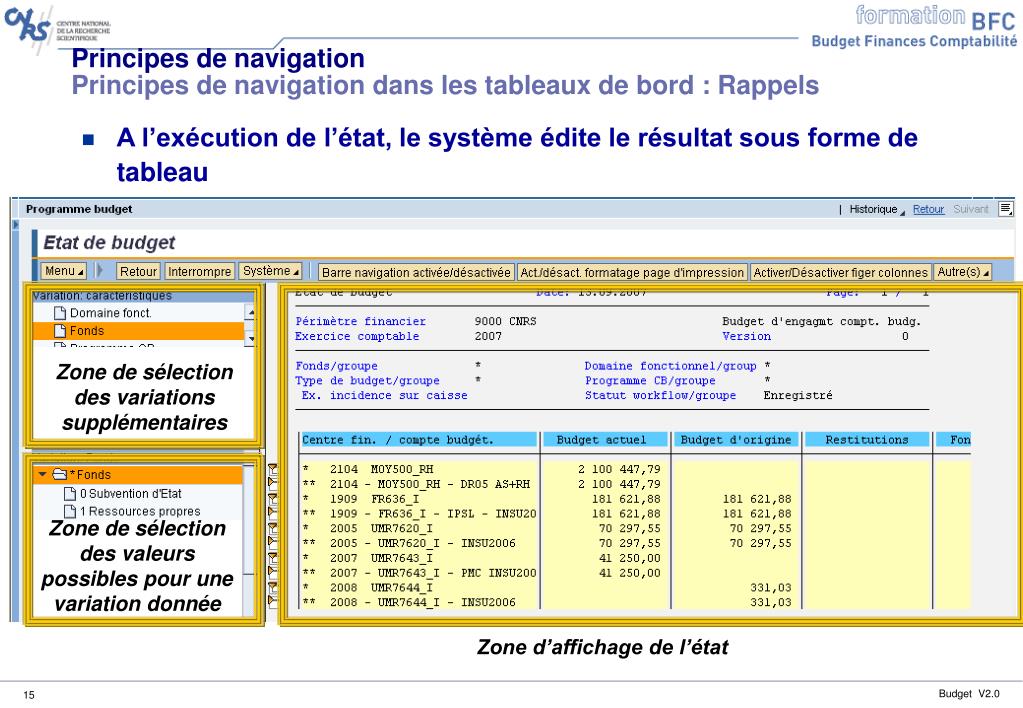Select the highlighted 'Fonds' variation item
This screenshot has height=708, width=1023.
(140, 331)
